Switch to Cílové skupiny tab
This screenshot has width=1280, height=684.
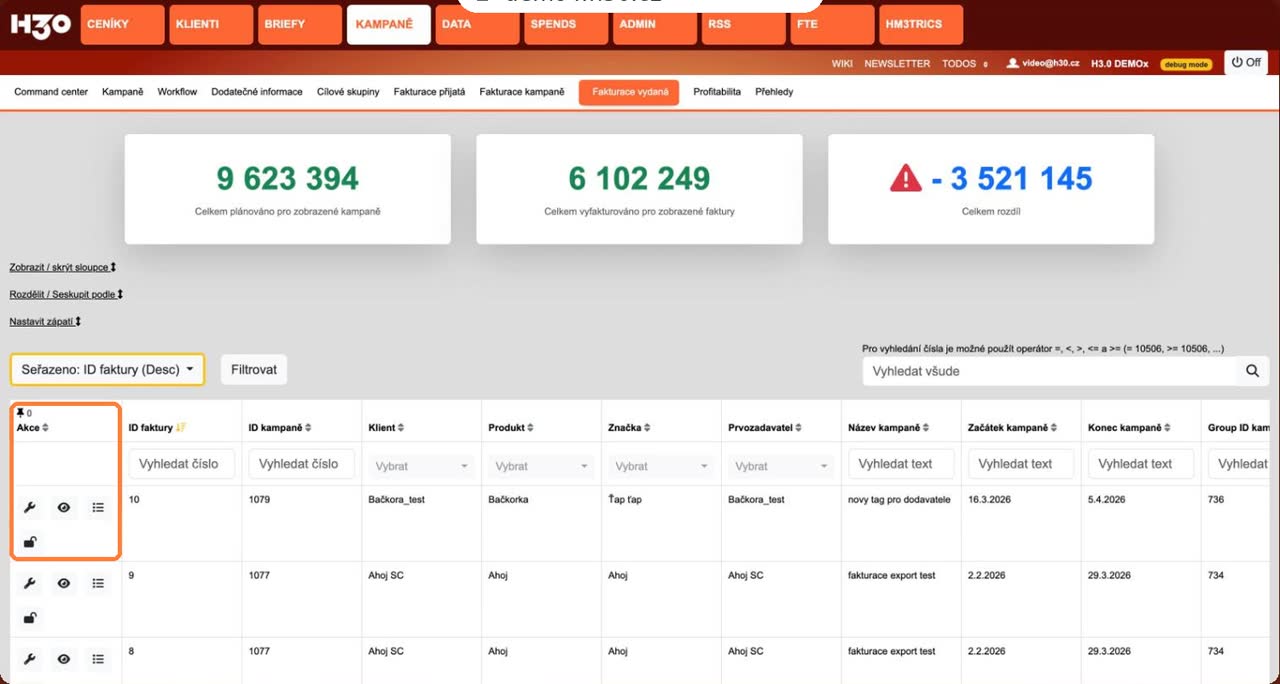(x=348, y=92)
